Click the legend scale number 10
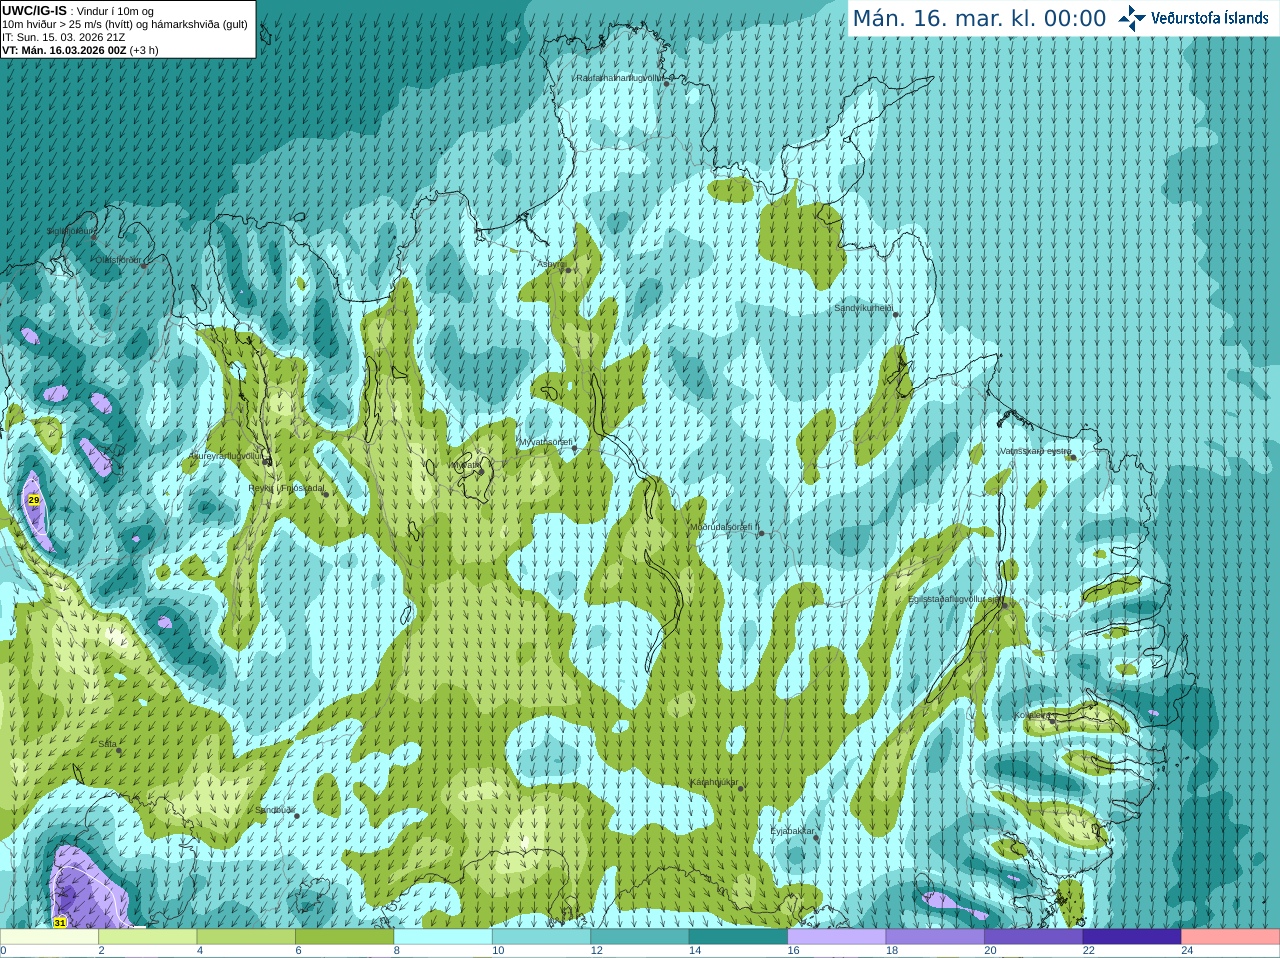1280x958 pixels. [498, 951]
